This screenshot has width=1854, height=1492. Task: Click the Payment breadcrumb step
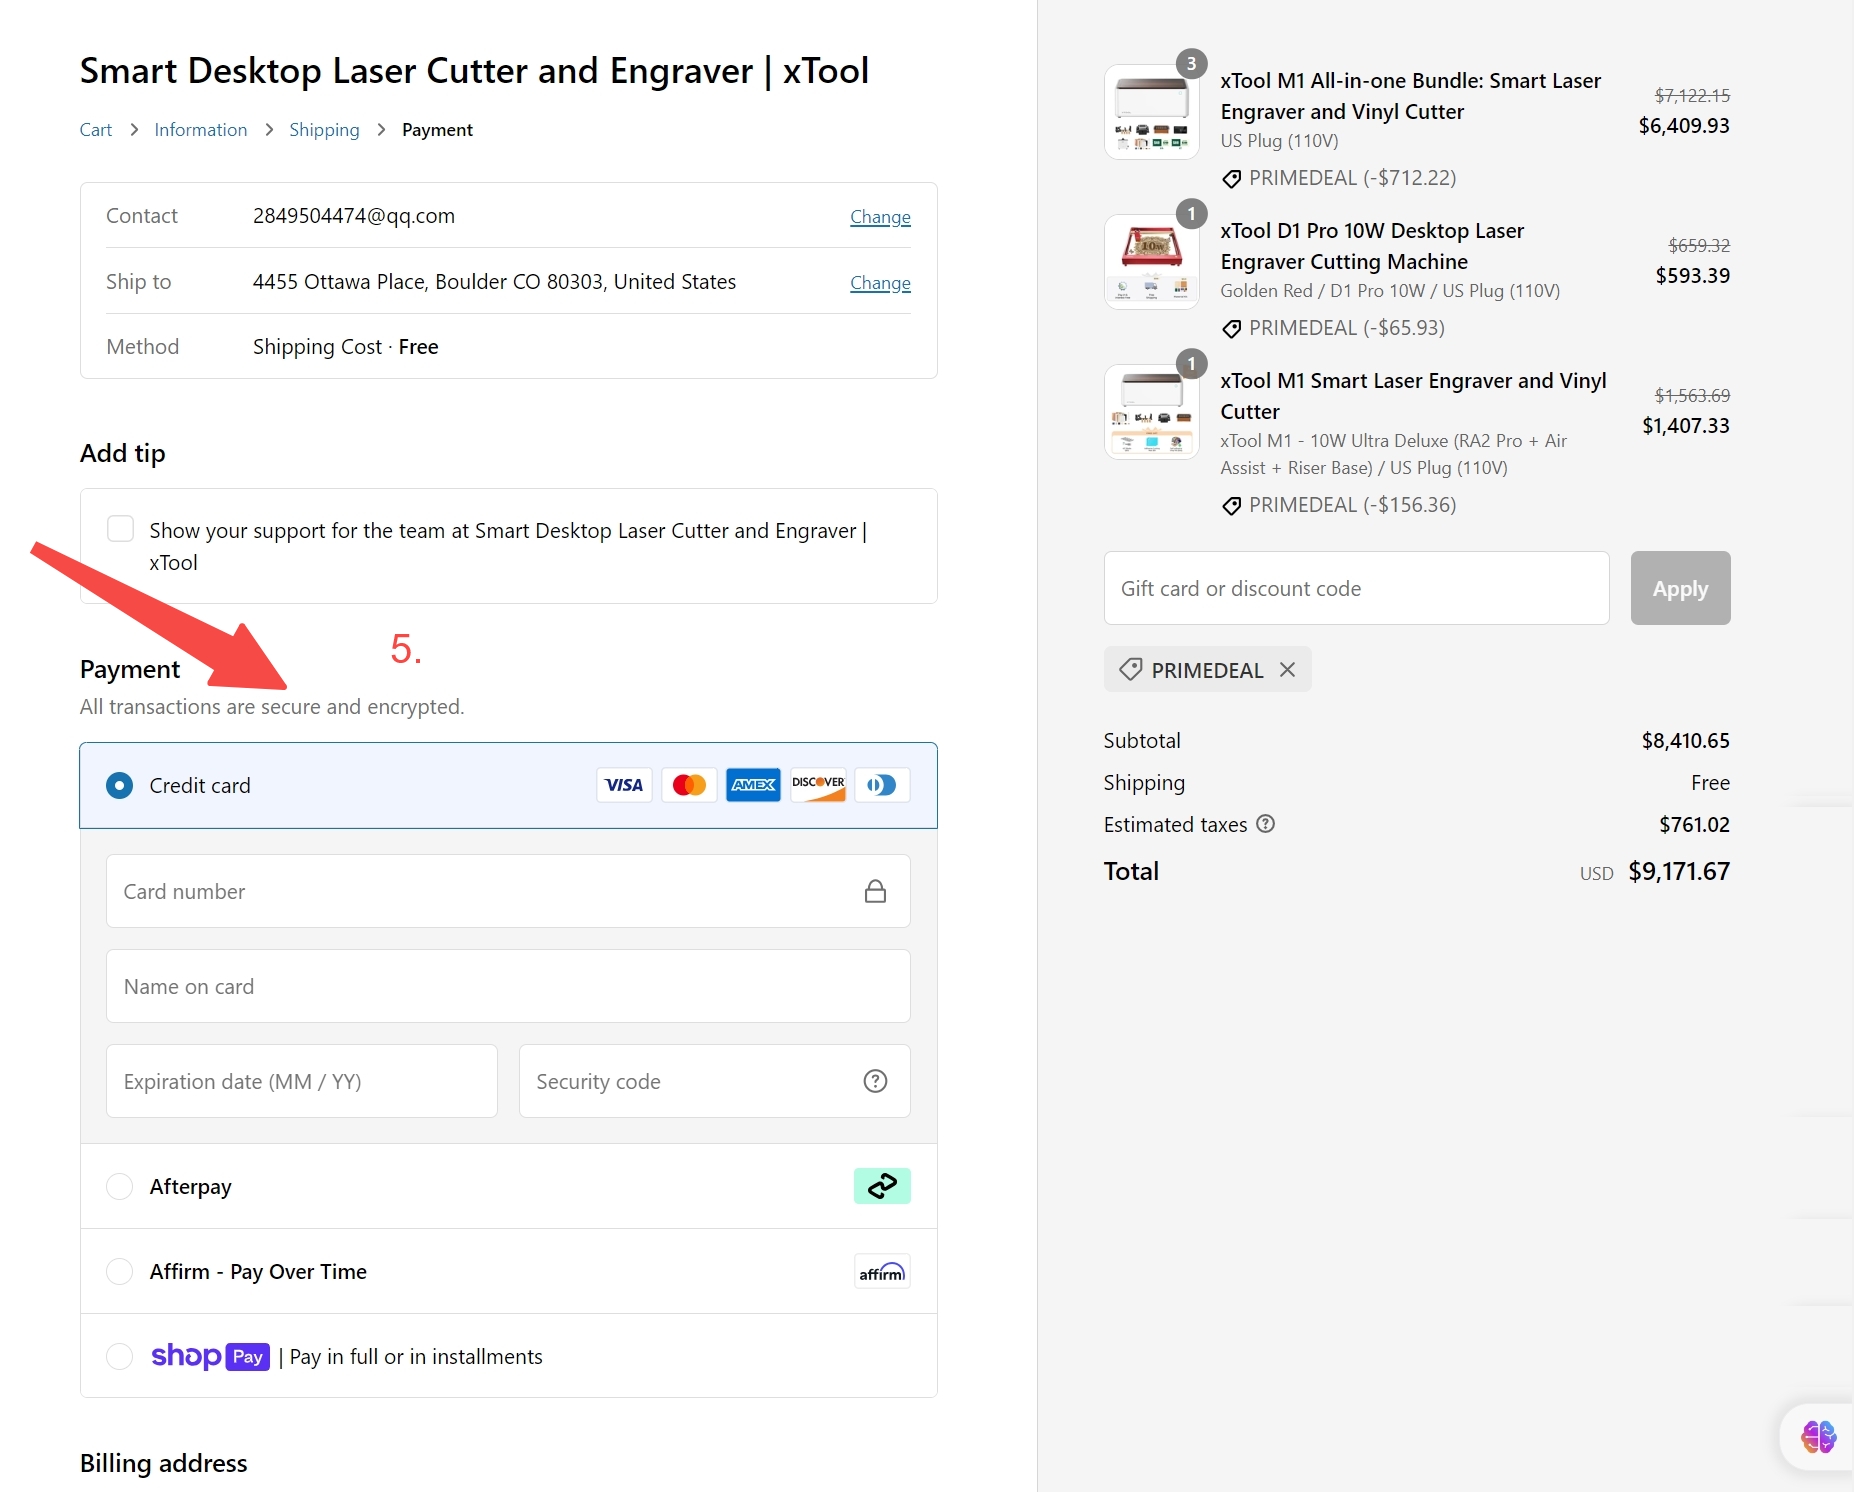coord(437,130)
